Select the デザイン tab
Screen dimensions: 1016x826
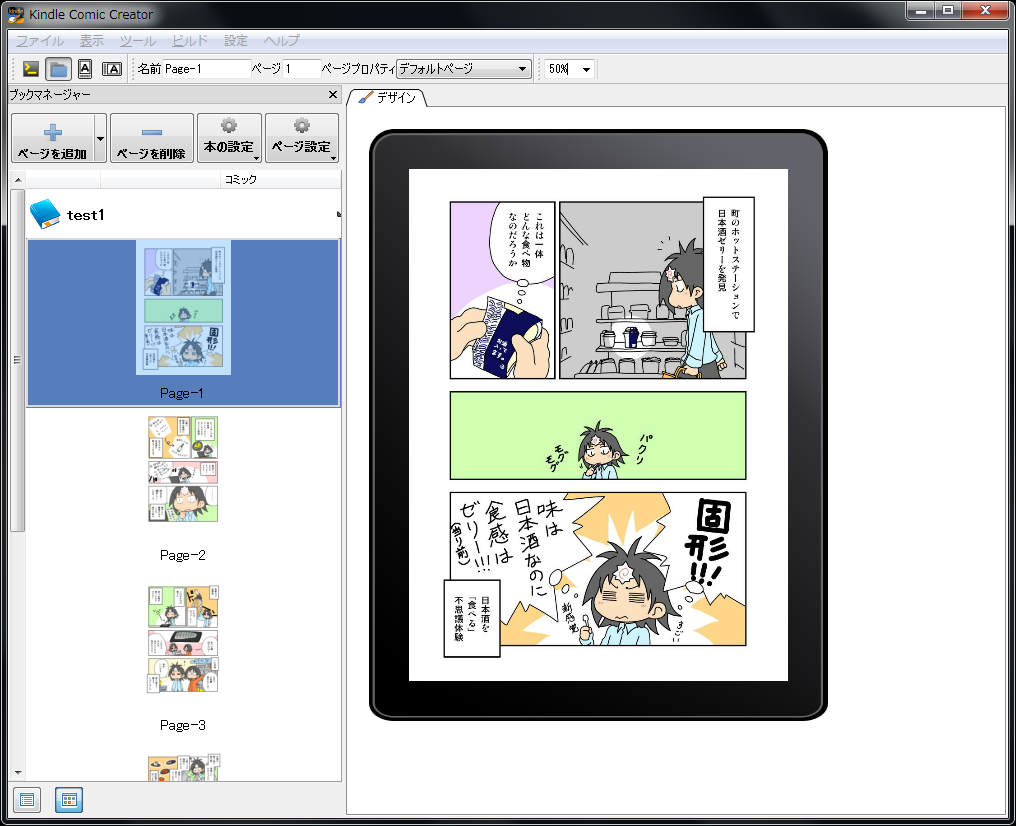[387, 97]
